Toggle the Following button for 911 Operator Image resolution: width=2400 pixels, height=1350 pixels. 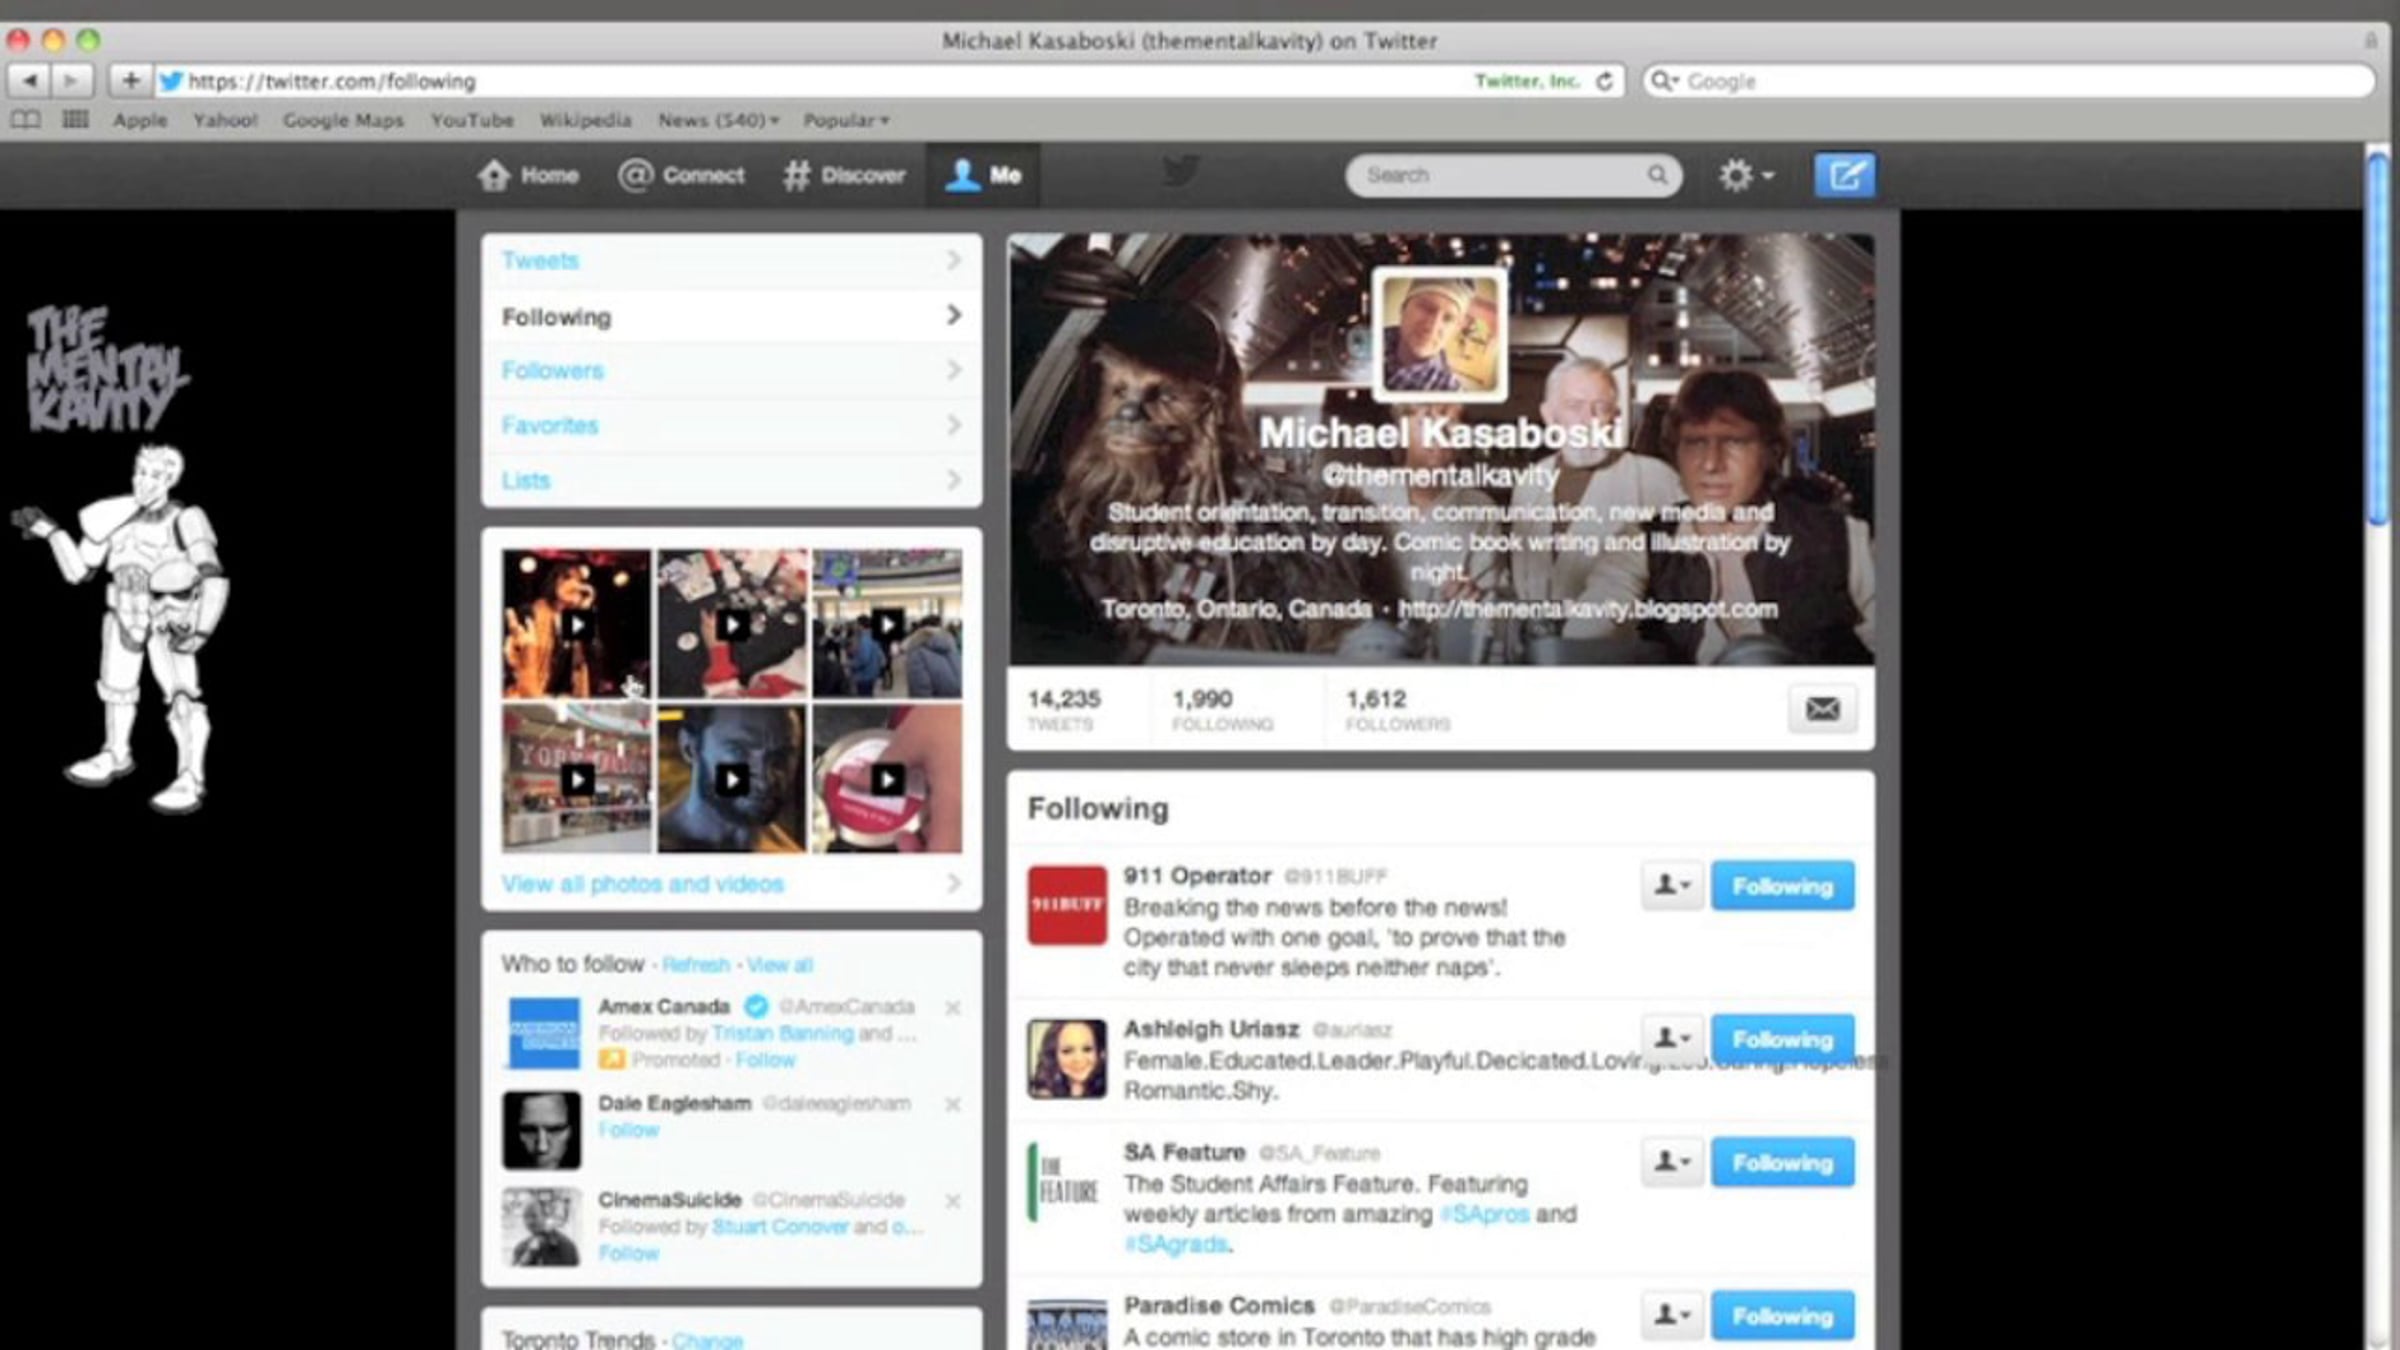(1781, 886)
